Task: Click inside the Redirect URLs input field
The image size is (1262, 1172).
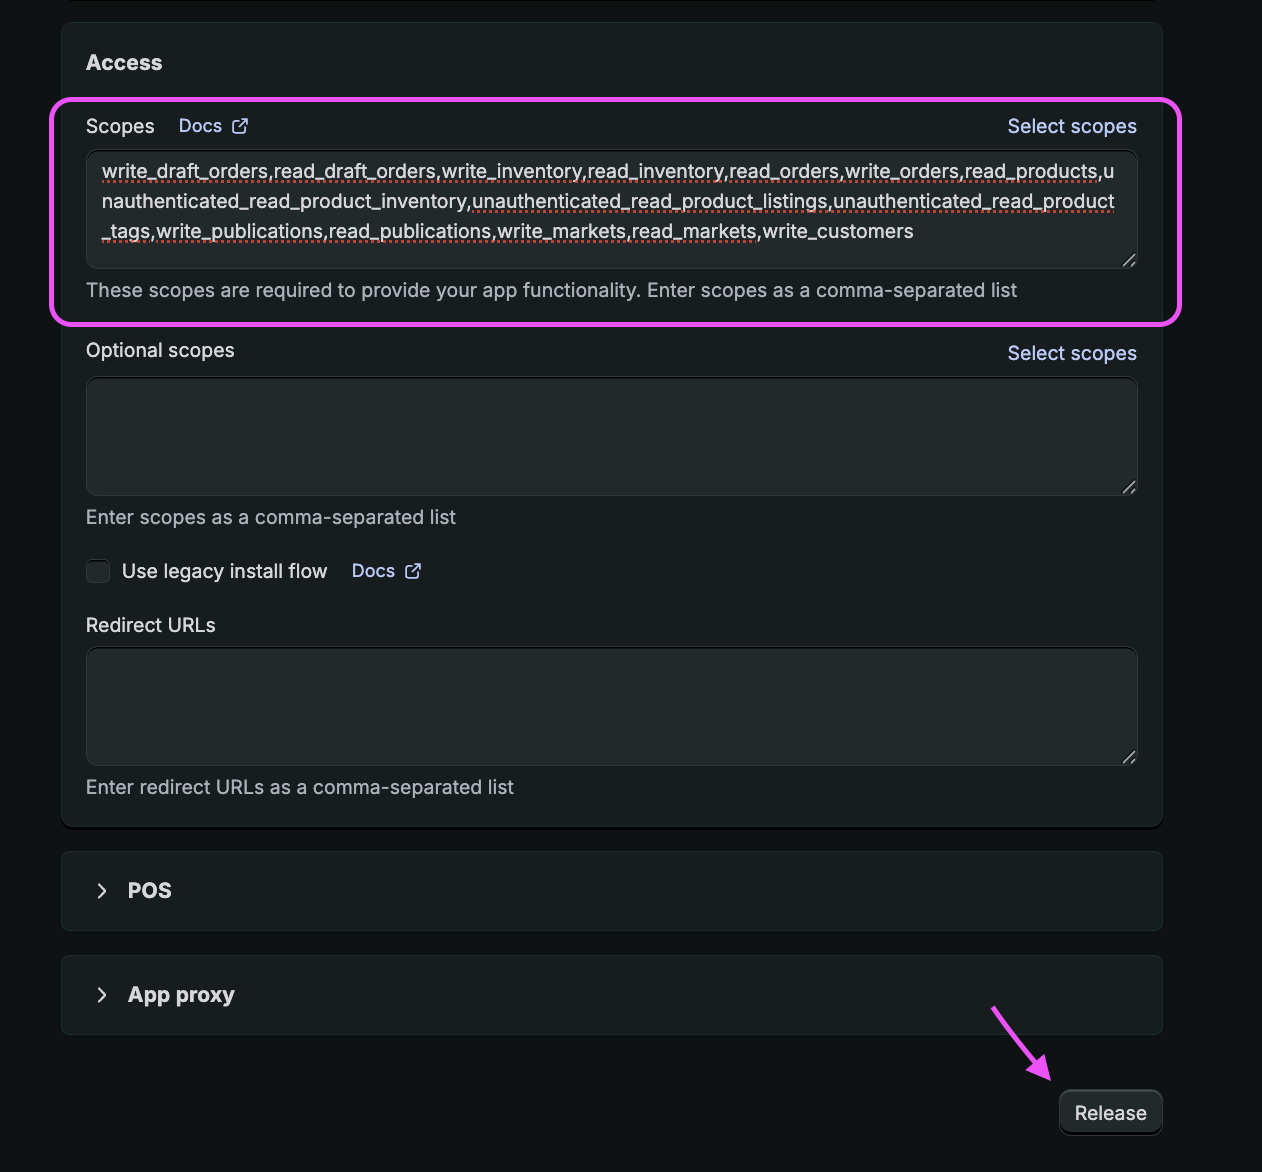Action: tap(611, 706)
